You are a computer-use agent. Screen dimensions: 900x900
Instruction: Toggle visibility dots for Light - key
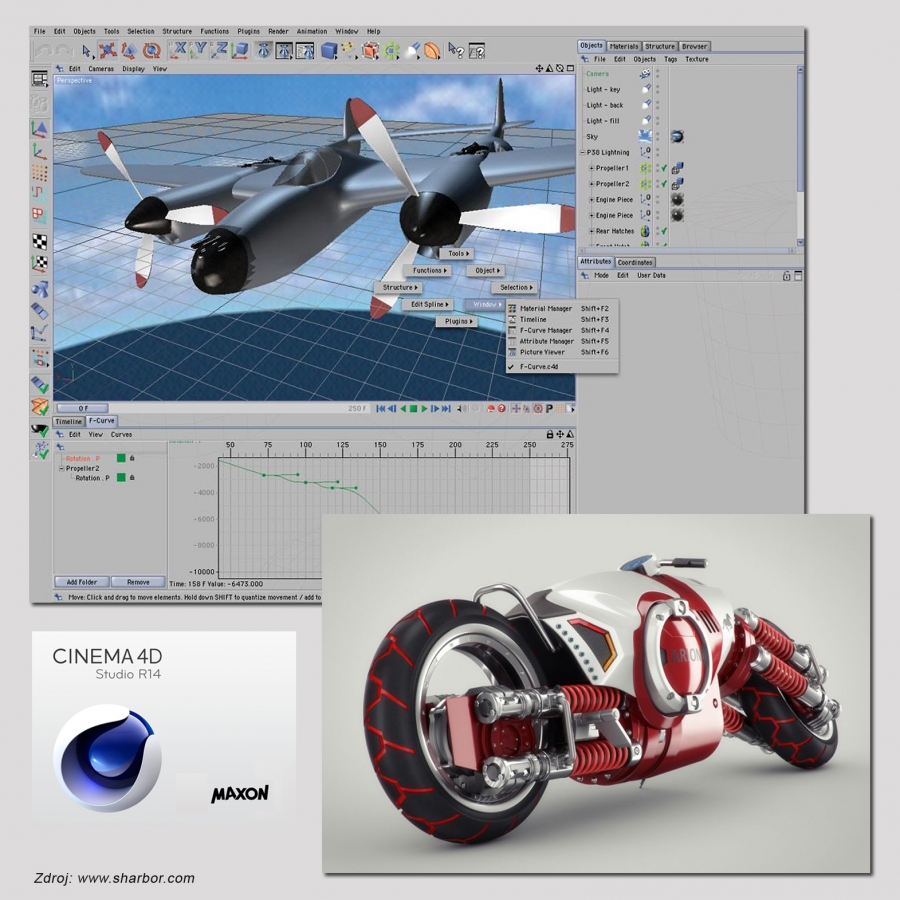pos(658,89)
